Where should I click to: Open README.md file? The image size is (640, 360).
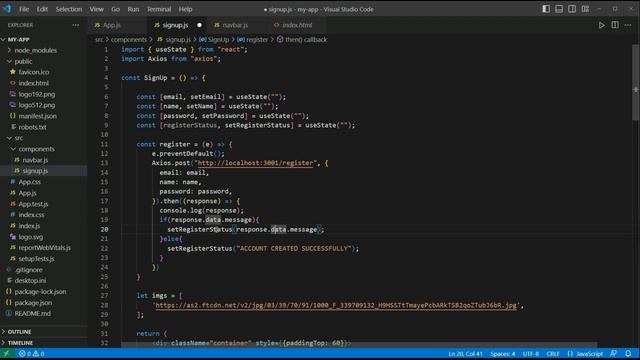(x=32, y=313)
